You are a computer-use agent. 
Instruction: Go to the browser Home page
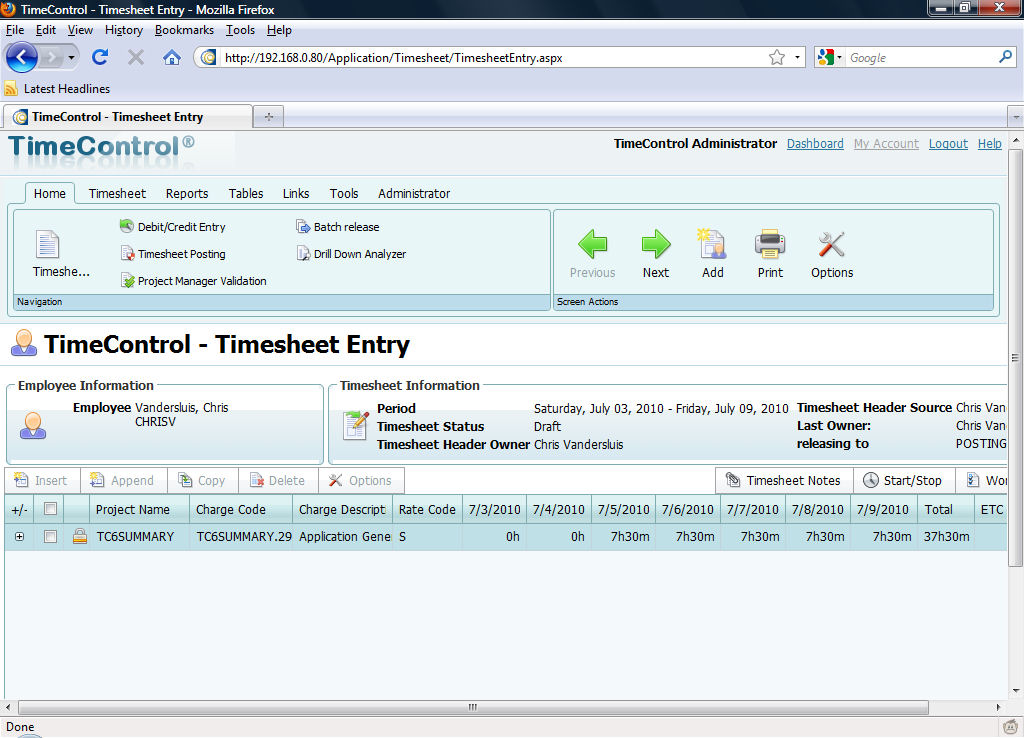172,57
